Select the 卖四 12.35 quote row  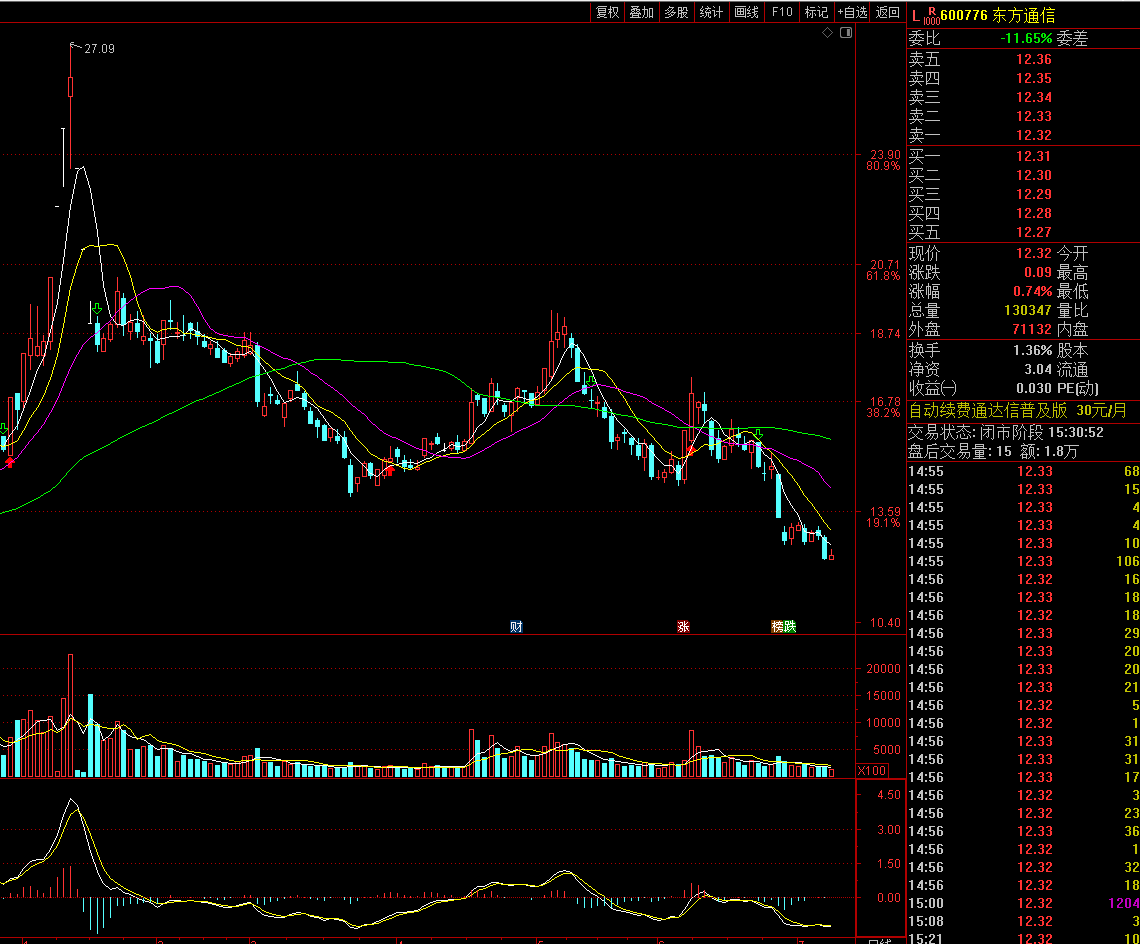(1023, 79)
